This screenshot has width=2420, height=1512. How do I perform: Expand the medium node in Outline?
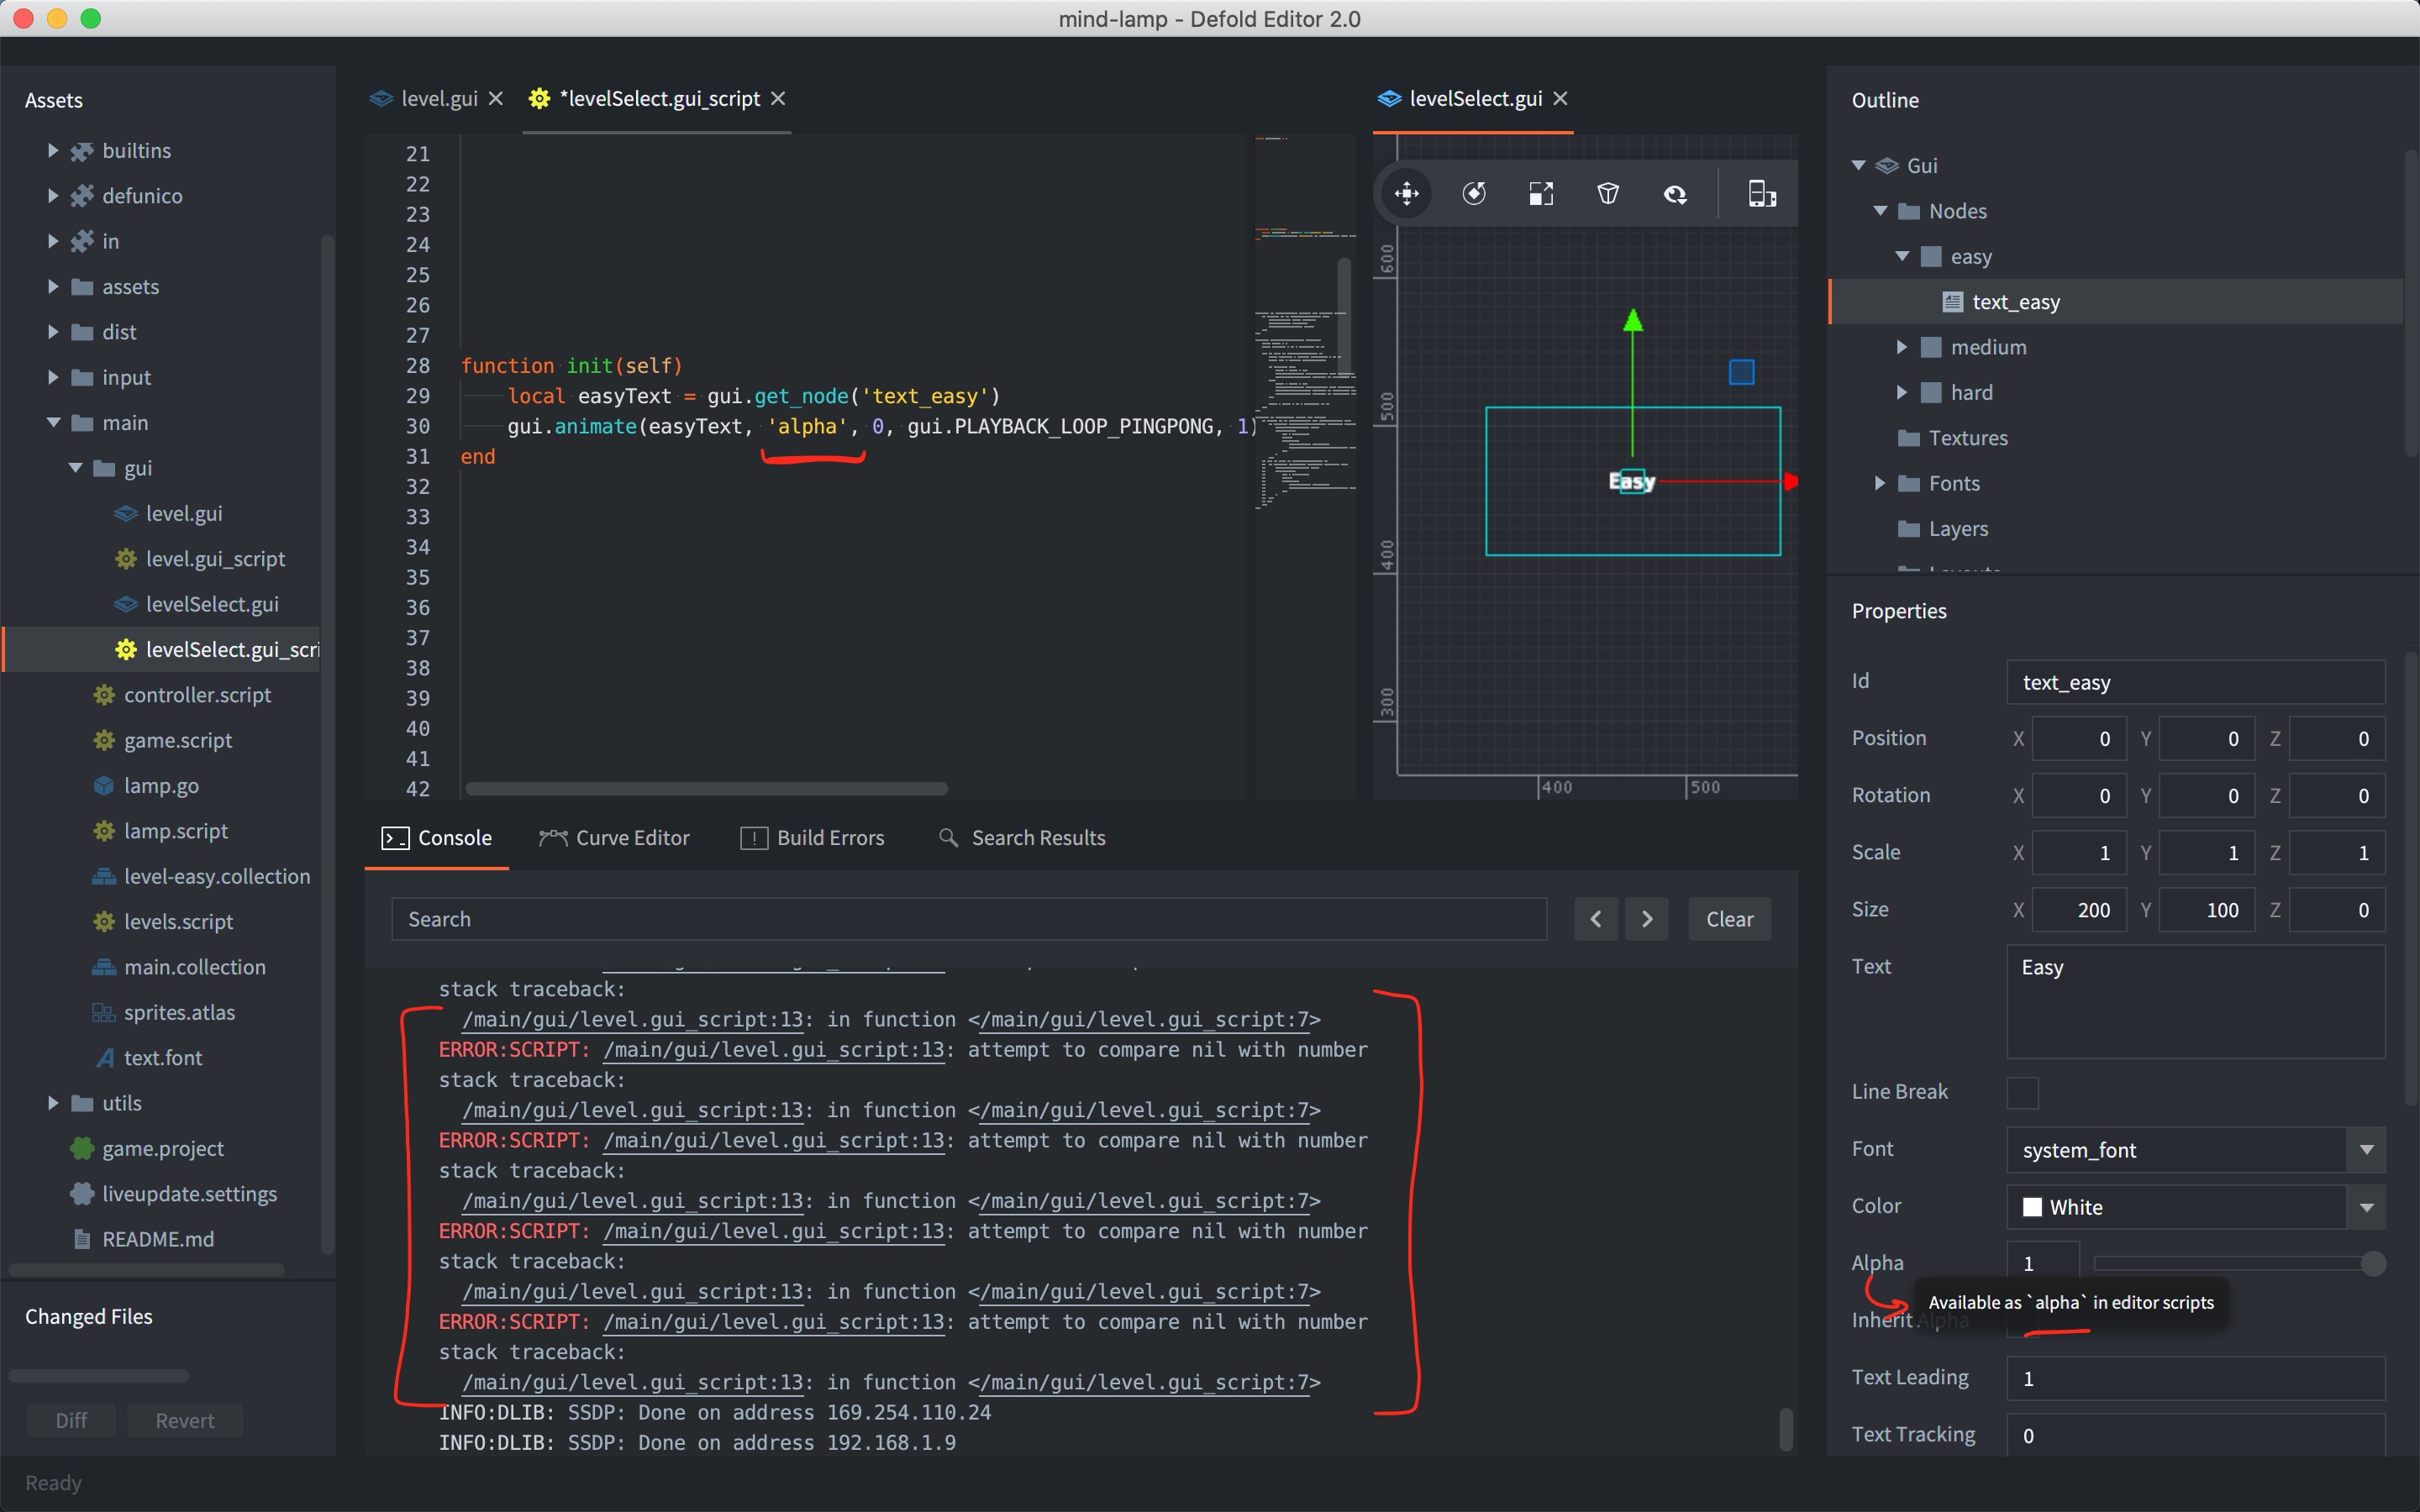coord(1902,347)
